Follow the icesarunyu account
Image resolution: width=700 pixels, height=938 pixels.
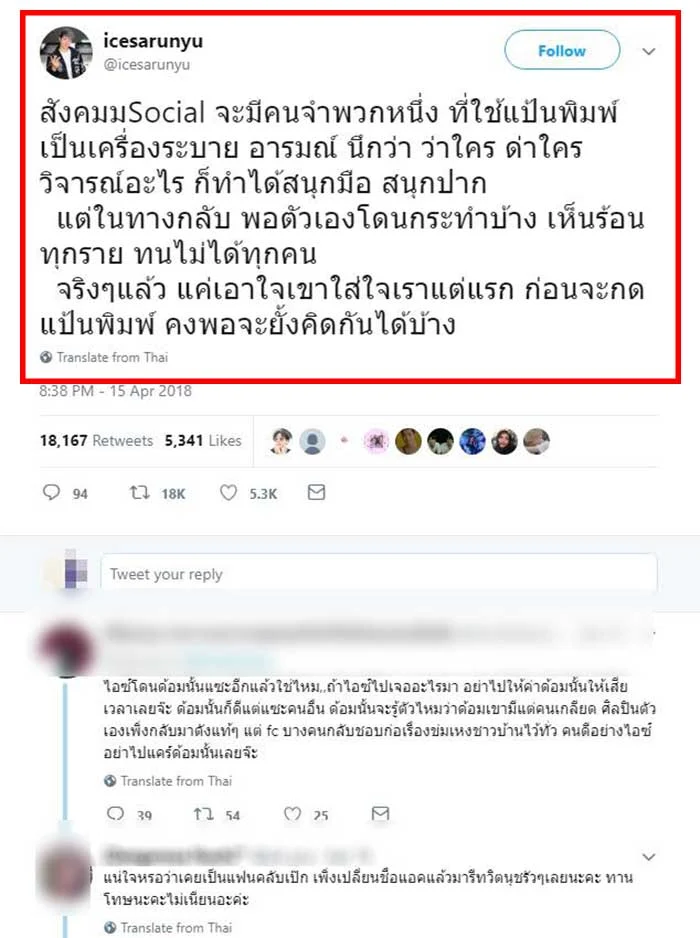(562, 51)
